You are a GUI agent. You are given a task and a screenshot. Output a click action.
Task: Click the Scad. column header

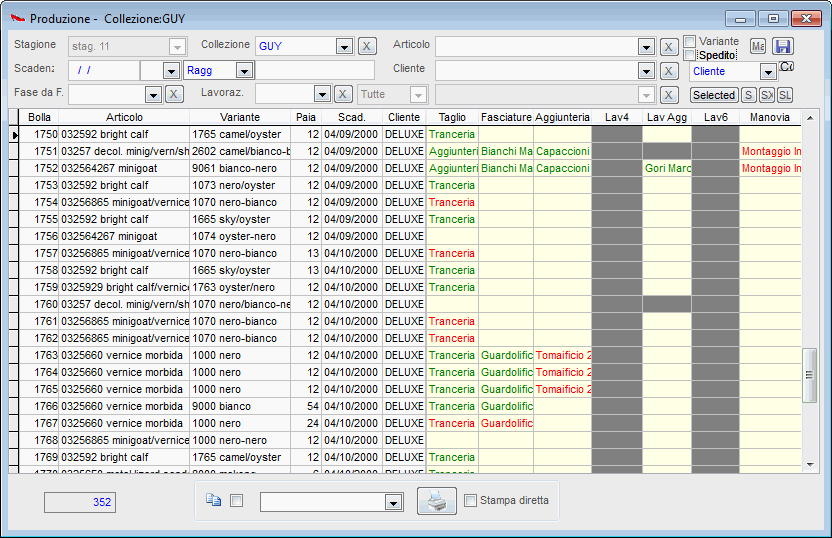pos(352,117)
